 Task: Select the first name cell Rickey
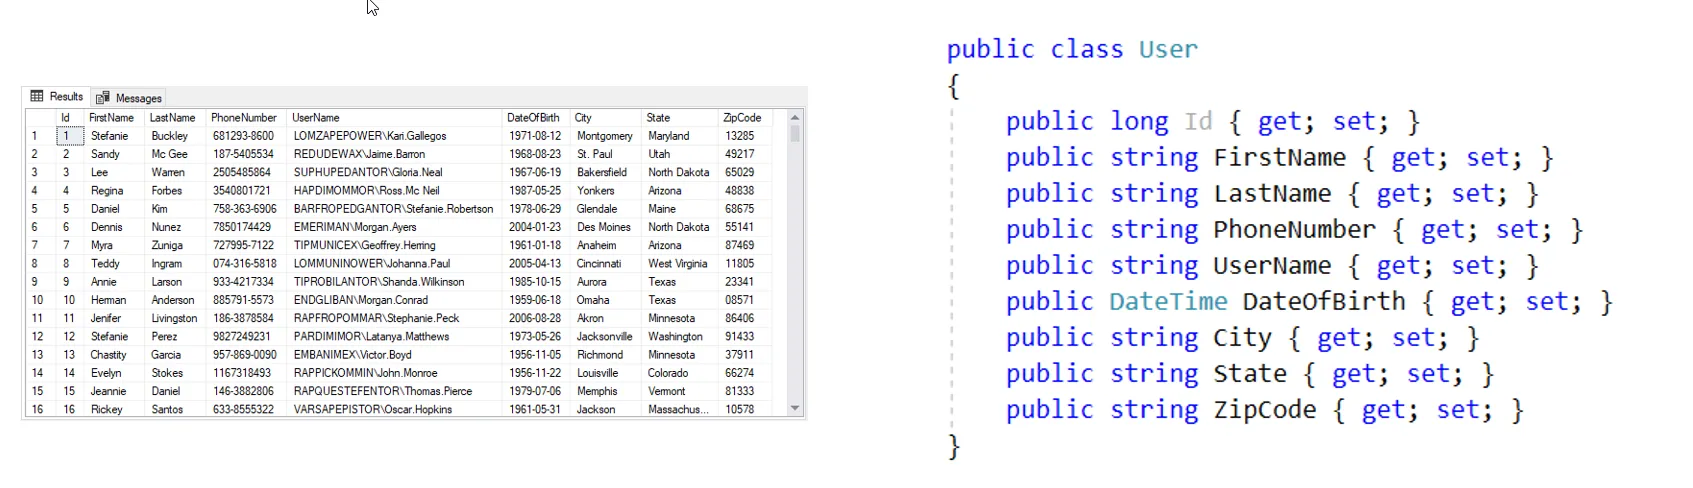[x=114, y=409]
